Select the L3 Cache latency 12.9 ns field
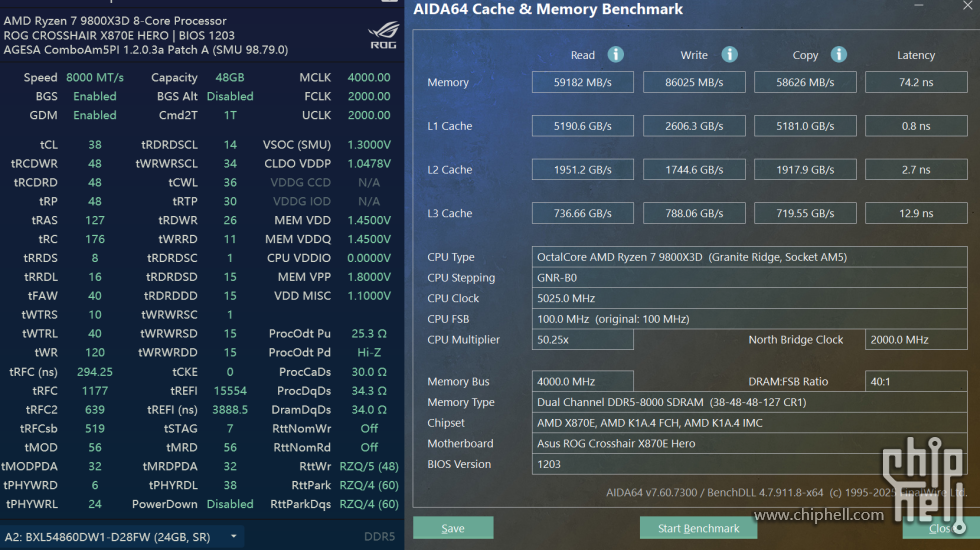980x550 pixels. coord(916,213)
